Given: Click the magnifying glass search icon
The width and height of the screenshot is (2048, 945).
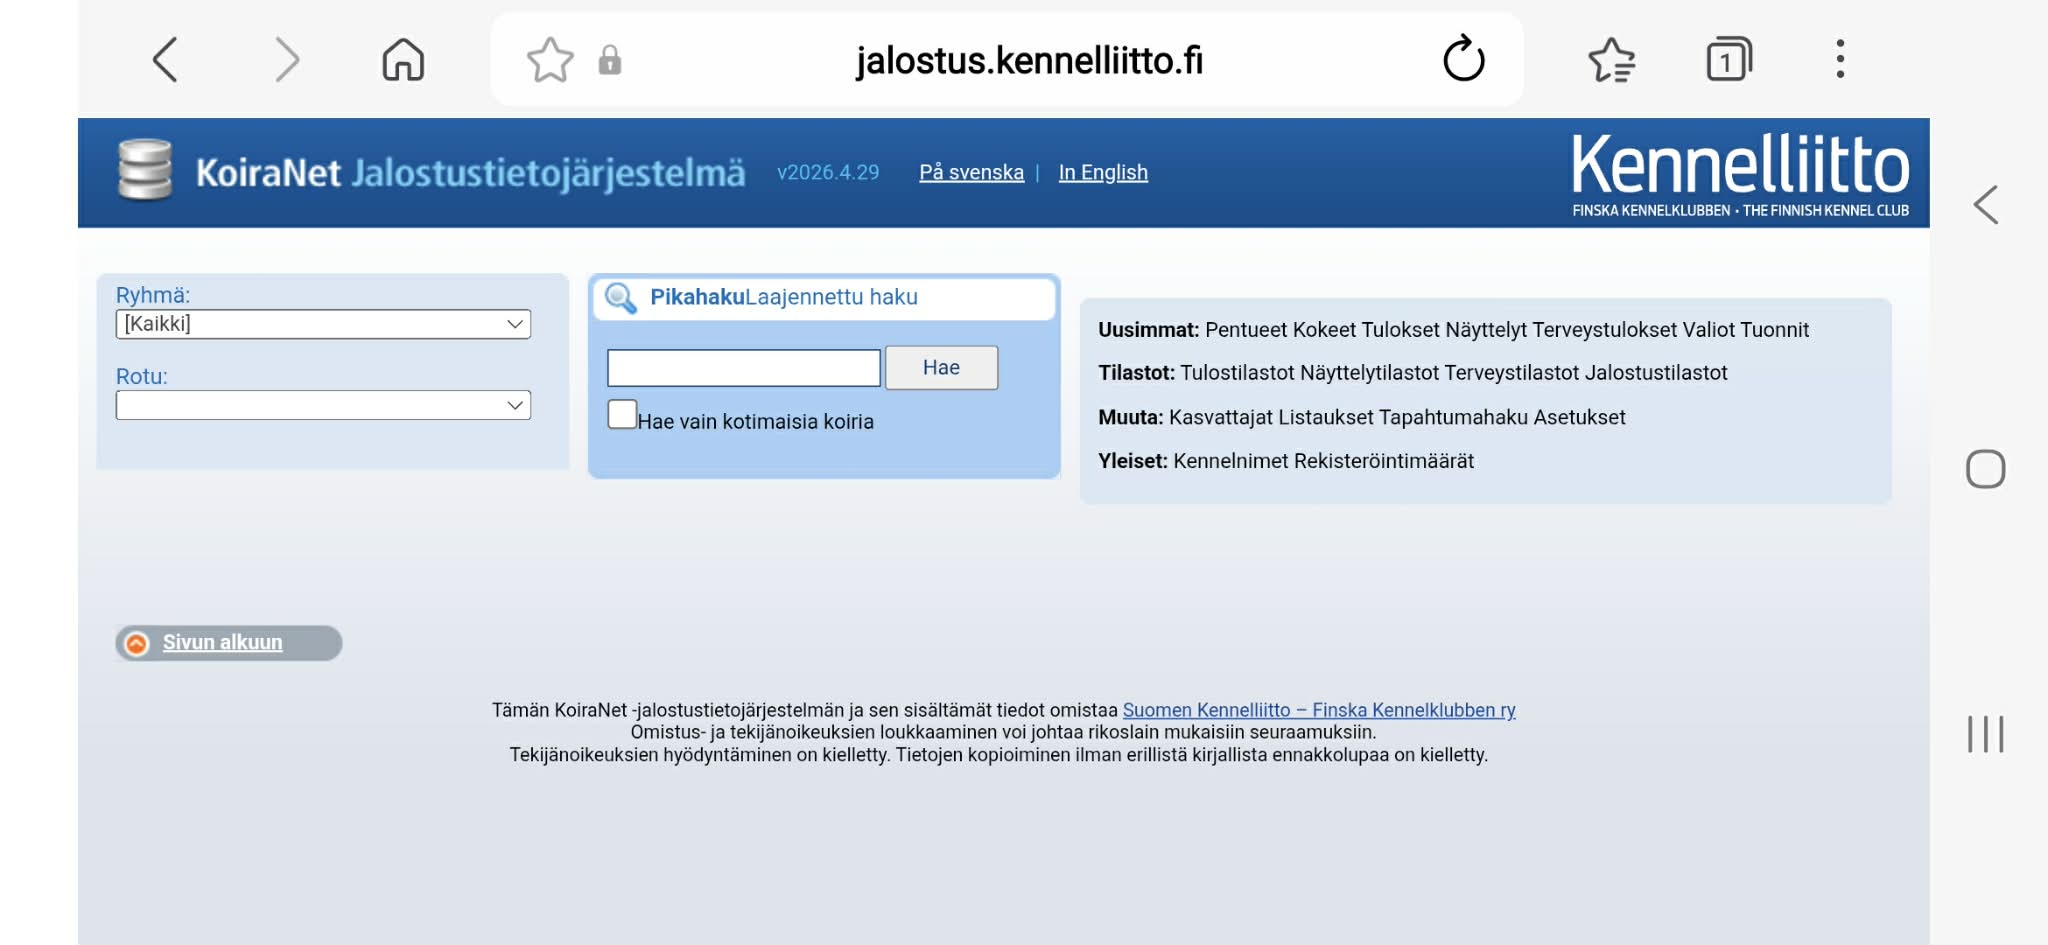Looking at the screenshot, I should pos(621,297).
